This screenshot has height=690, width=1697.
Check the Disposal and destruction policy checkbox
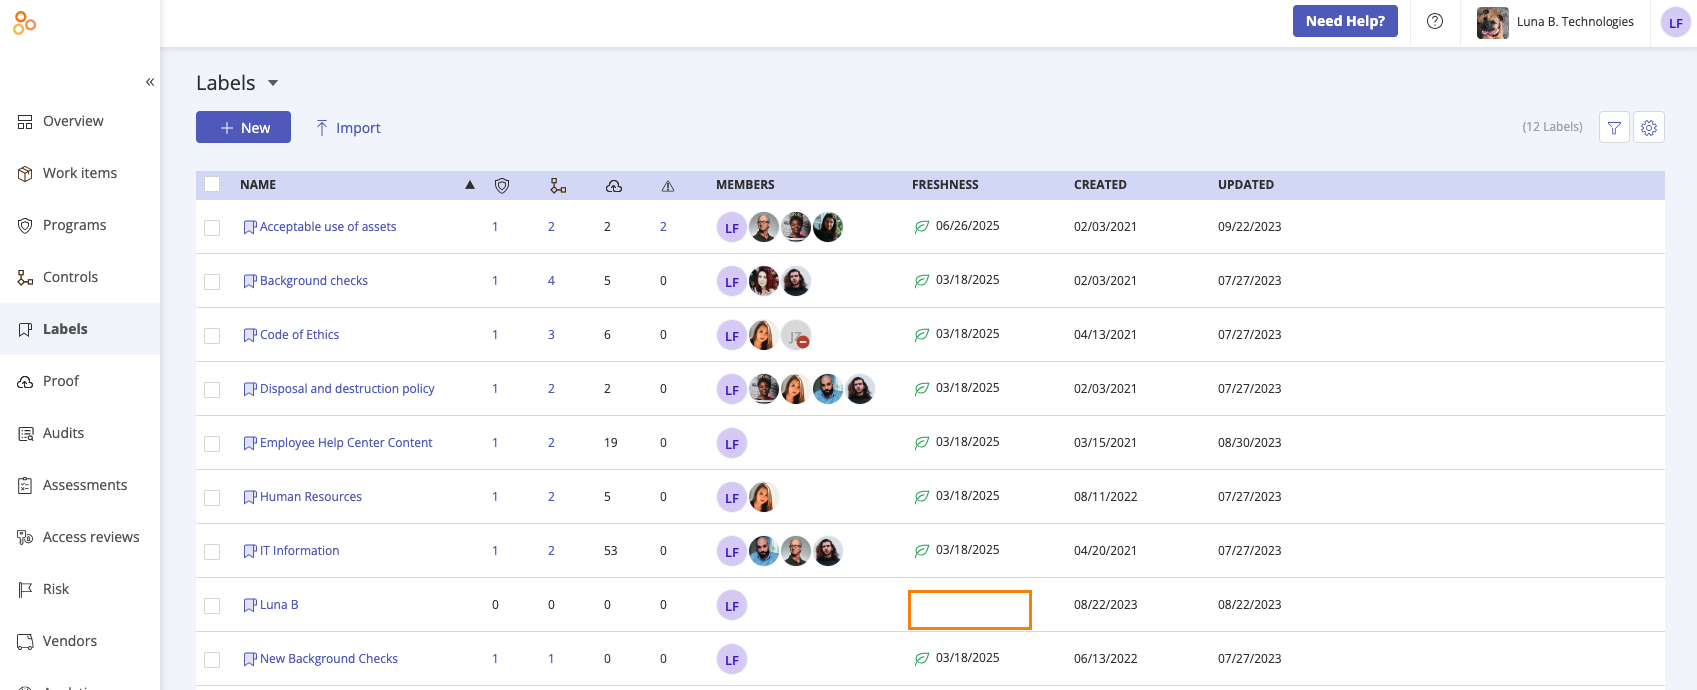click(x=212, y=390)
